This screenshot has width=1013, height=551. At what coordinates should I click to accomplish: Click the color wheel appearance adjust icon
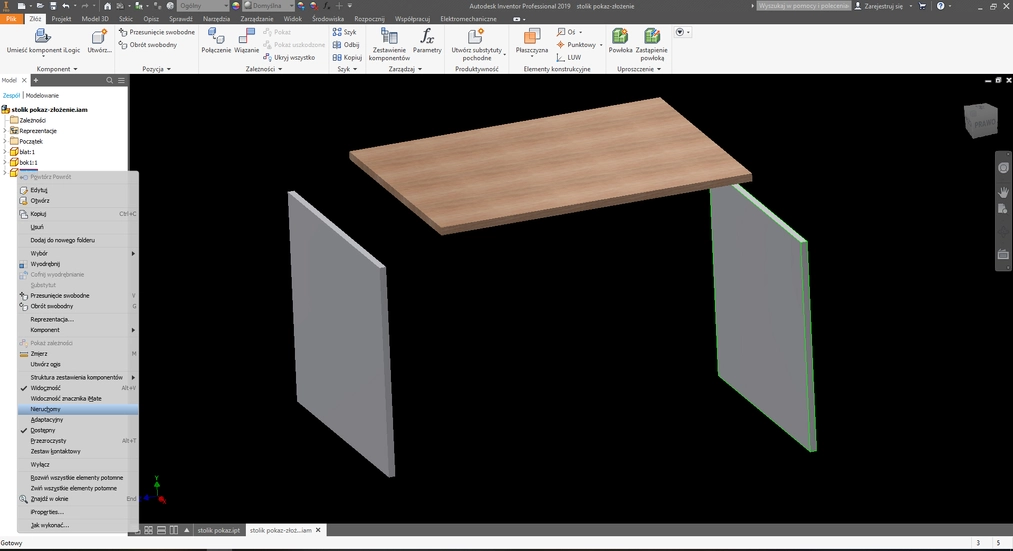coord(235,6)
